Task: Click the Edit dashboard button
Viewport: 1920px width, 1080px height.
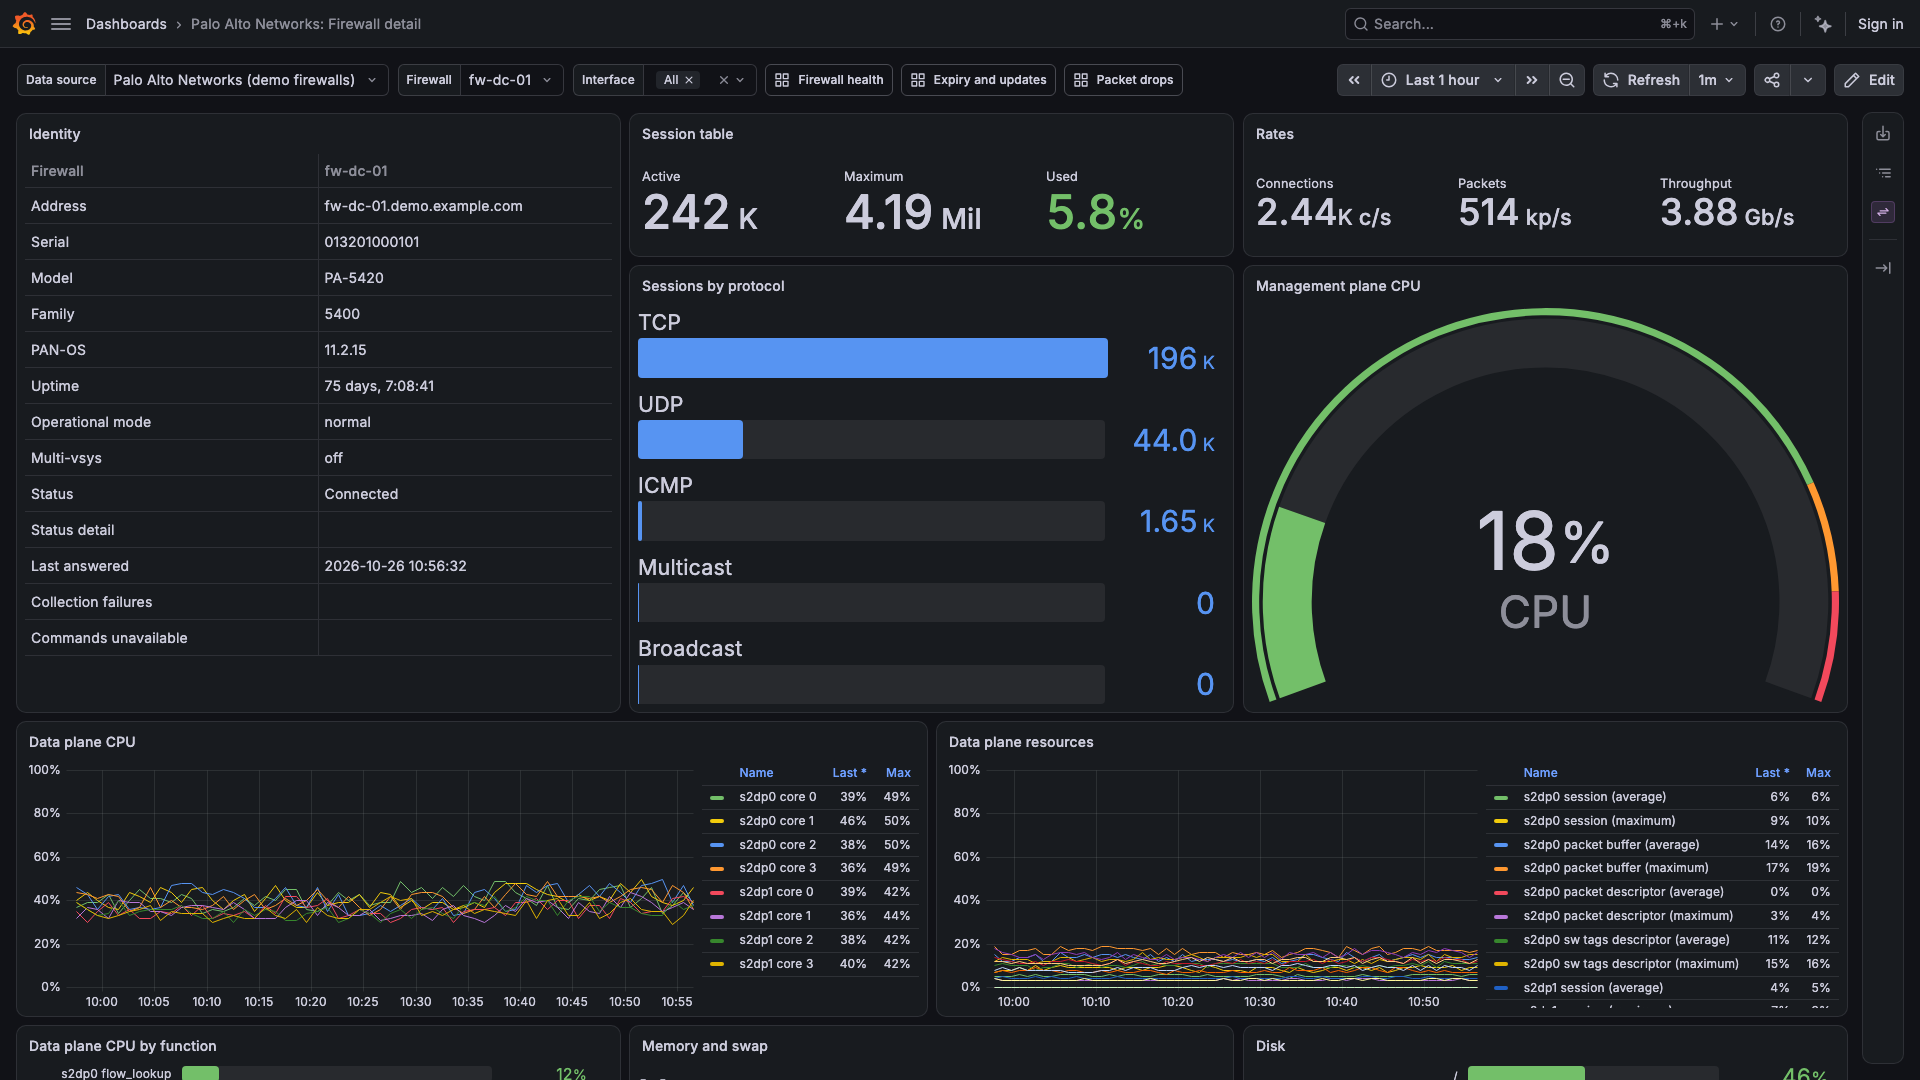Action: (1869, 80)
